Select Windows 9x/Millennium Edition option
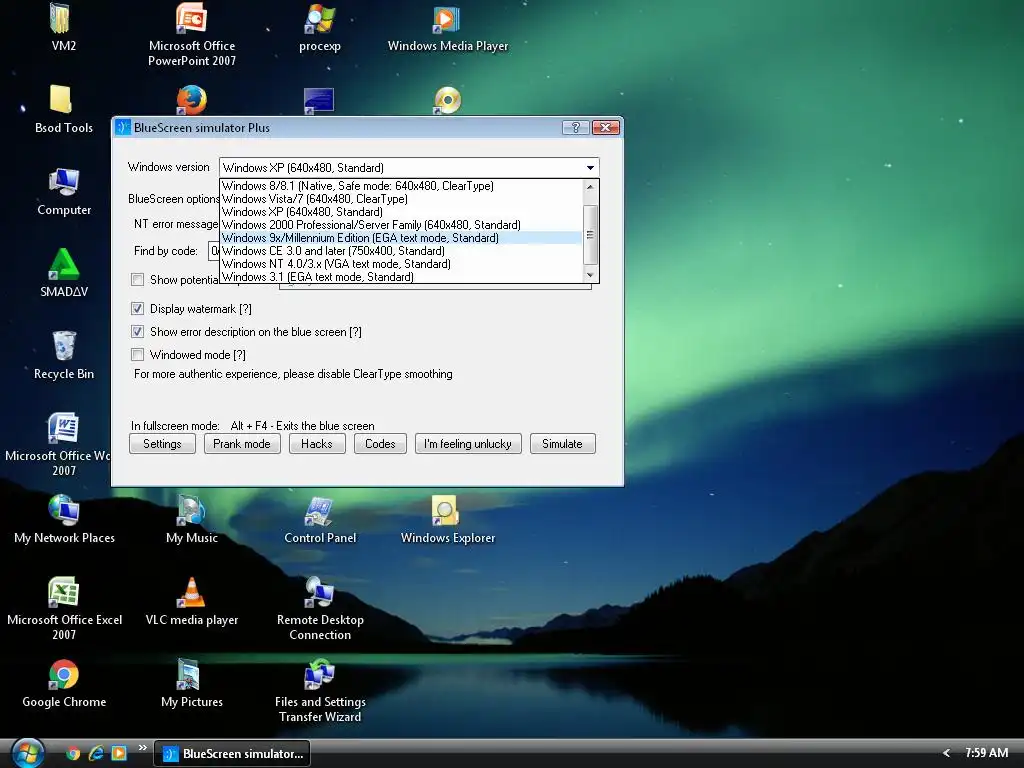 coord(400,238)
